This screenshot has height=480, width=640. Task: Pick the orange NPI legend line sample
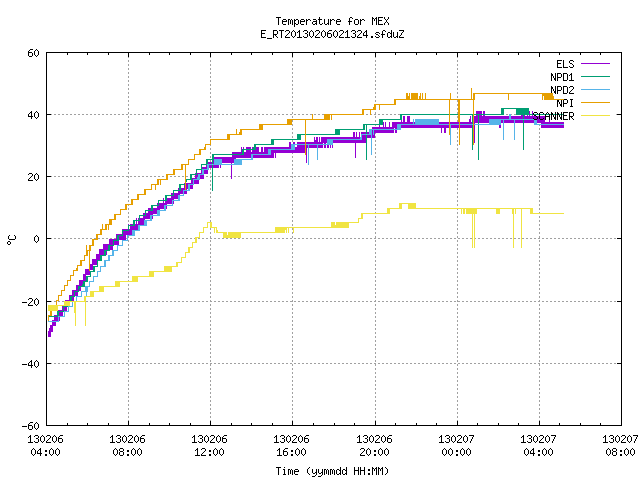[x=596, y=102]
